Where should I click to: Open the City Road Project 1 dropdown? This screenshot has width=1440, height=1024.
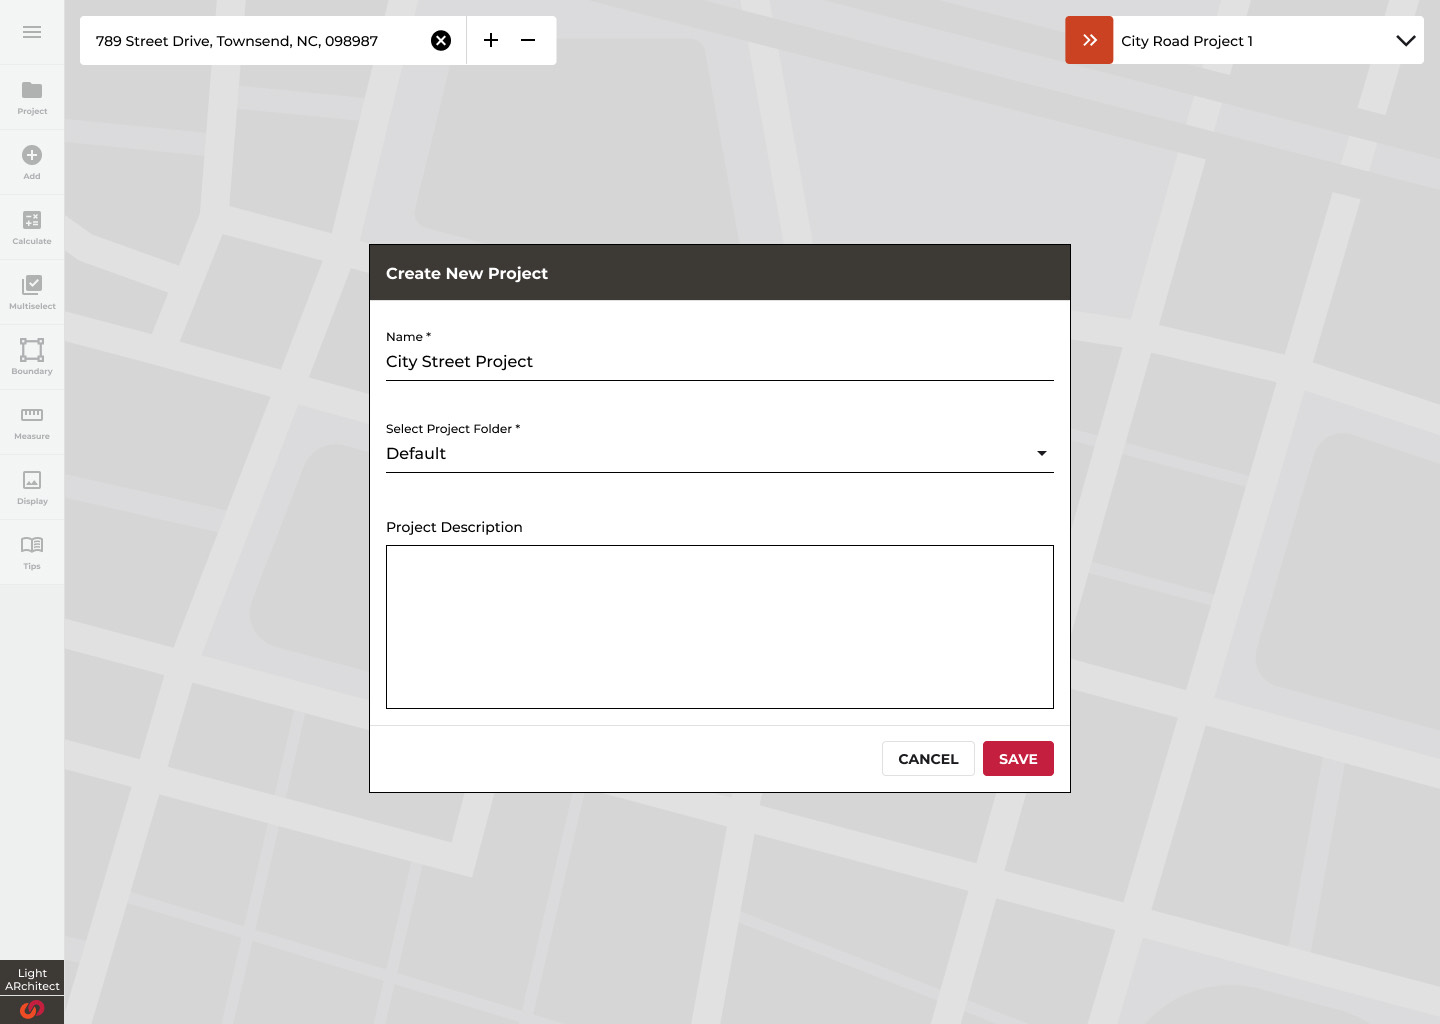coord(1268,40)
